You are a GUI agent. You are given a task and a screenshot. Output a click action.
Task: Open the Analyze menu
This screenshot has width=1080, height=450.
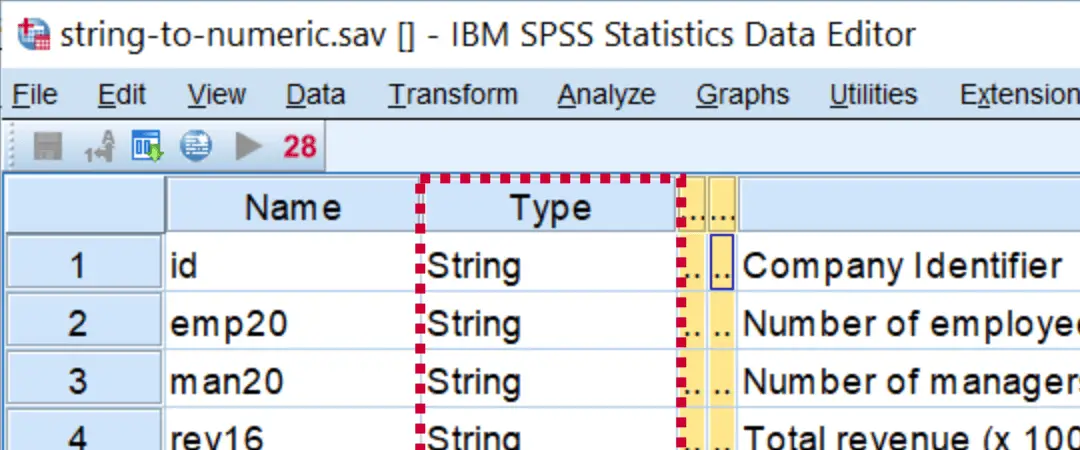(x=606, y=95)
